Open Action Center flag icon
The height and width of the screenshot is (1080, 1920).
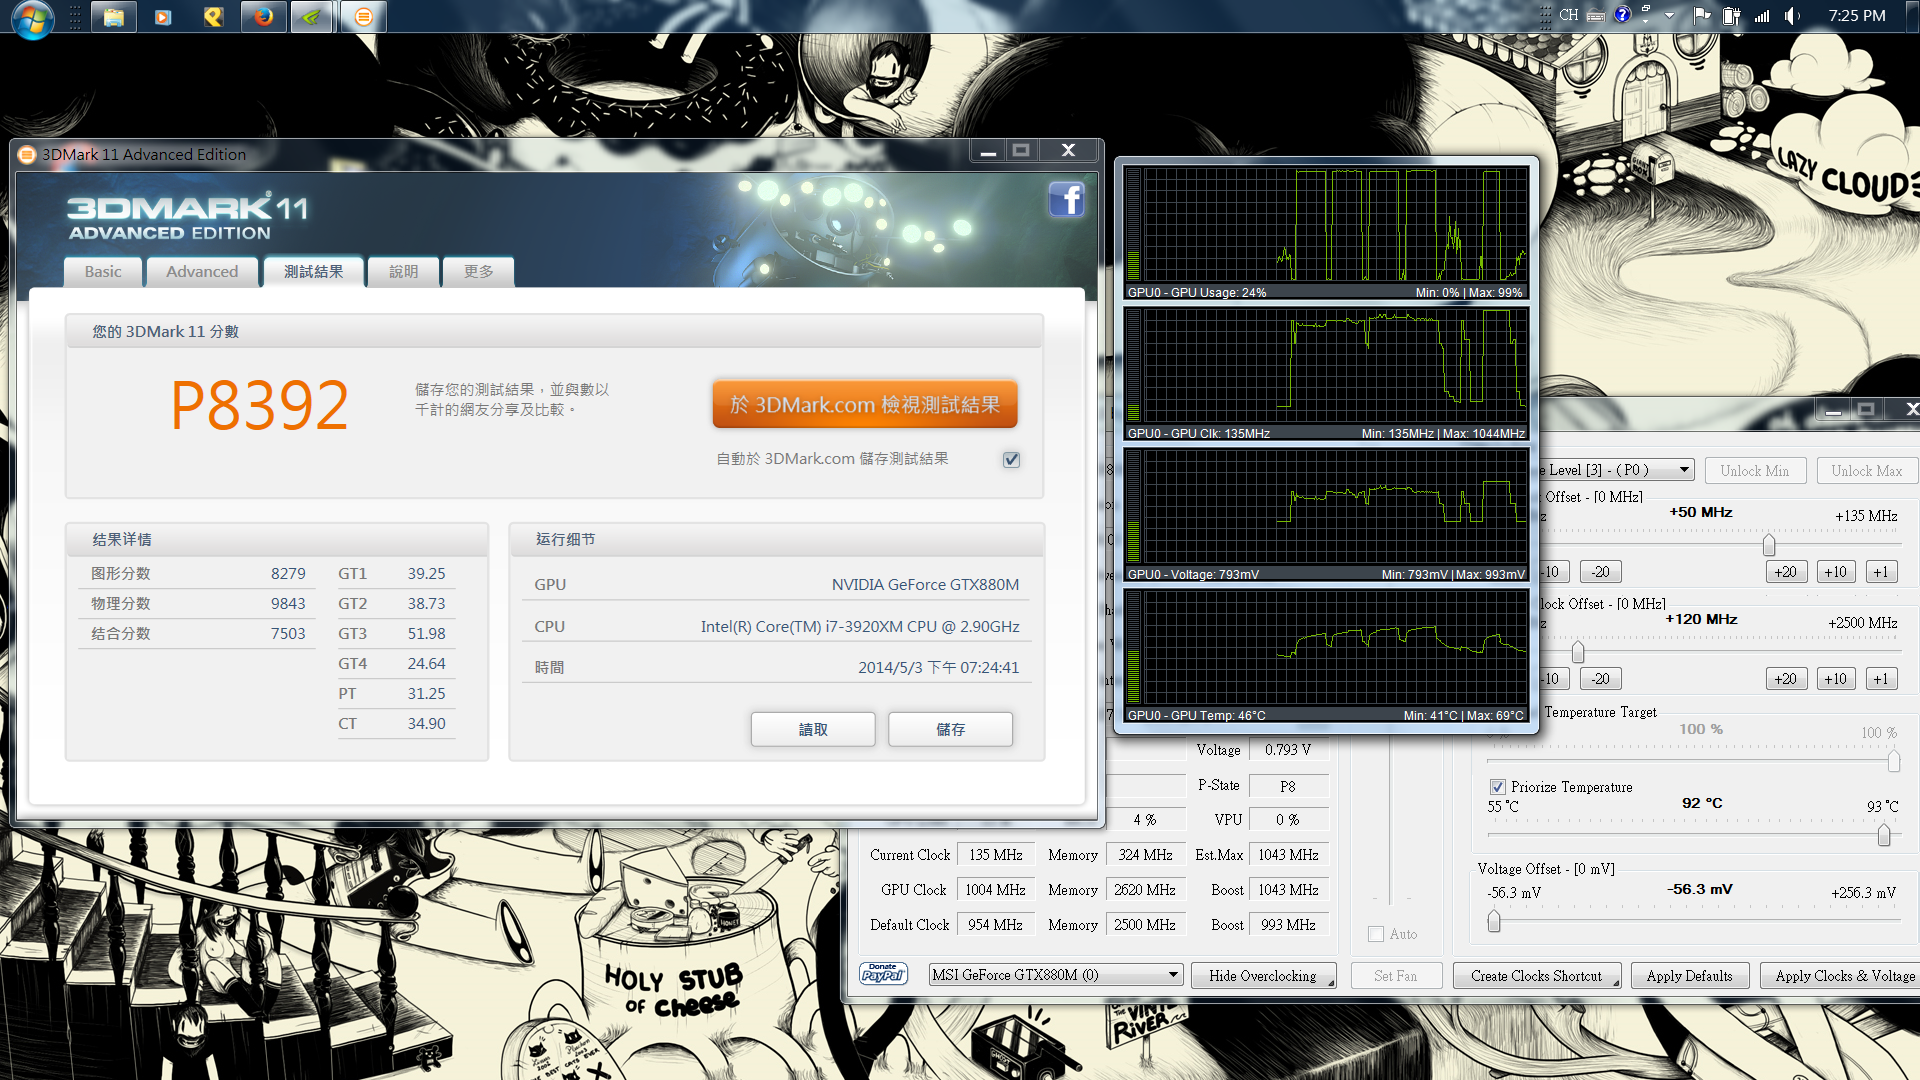1701,15
